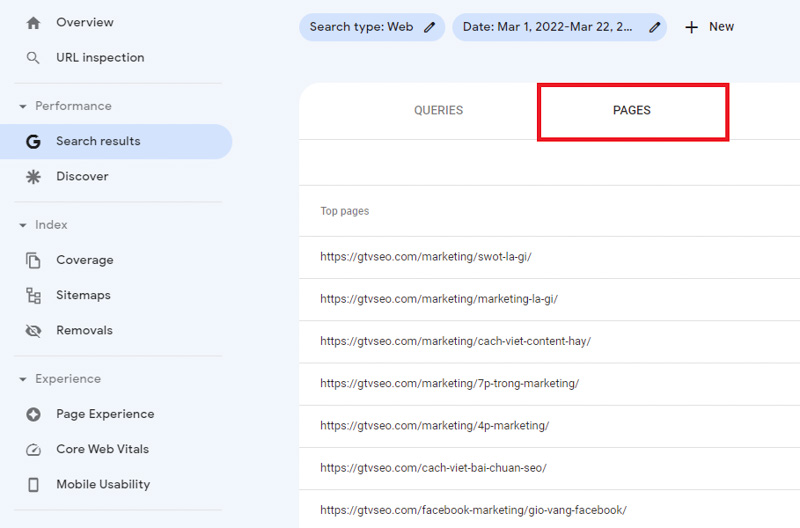This screenshot has width=800, height=528.
Task: Click the URL inspection magnifier icon
Action: click(33, 58)
